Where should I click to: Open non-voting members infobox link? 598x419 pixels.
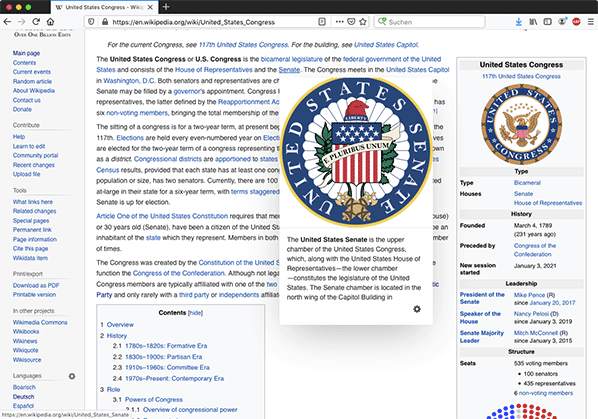point(546,393)
